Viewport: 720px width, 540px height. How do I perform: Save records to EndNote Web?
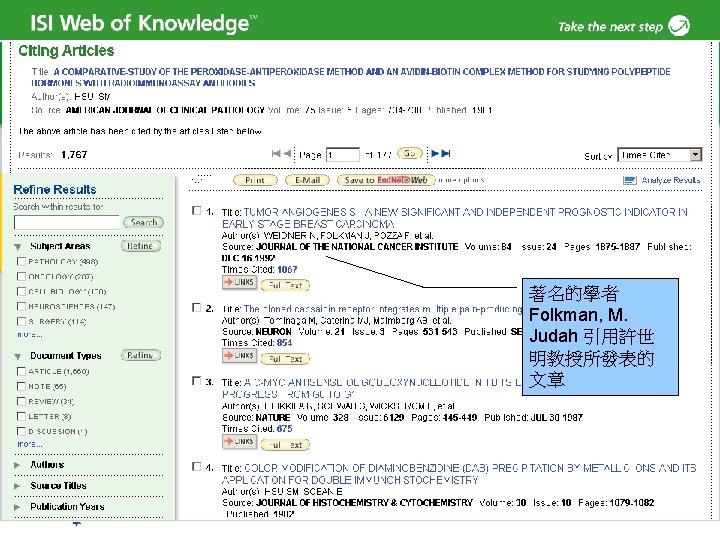[386, 180]
